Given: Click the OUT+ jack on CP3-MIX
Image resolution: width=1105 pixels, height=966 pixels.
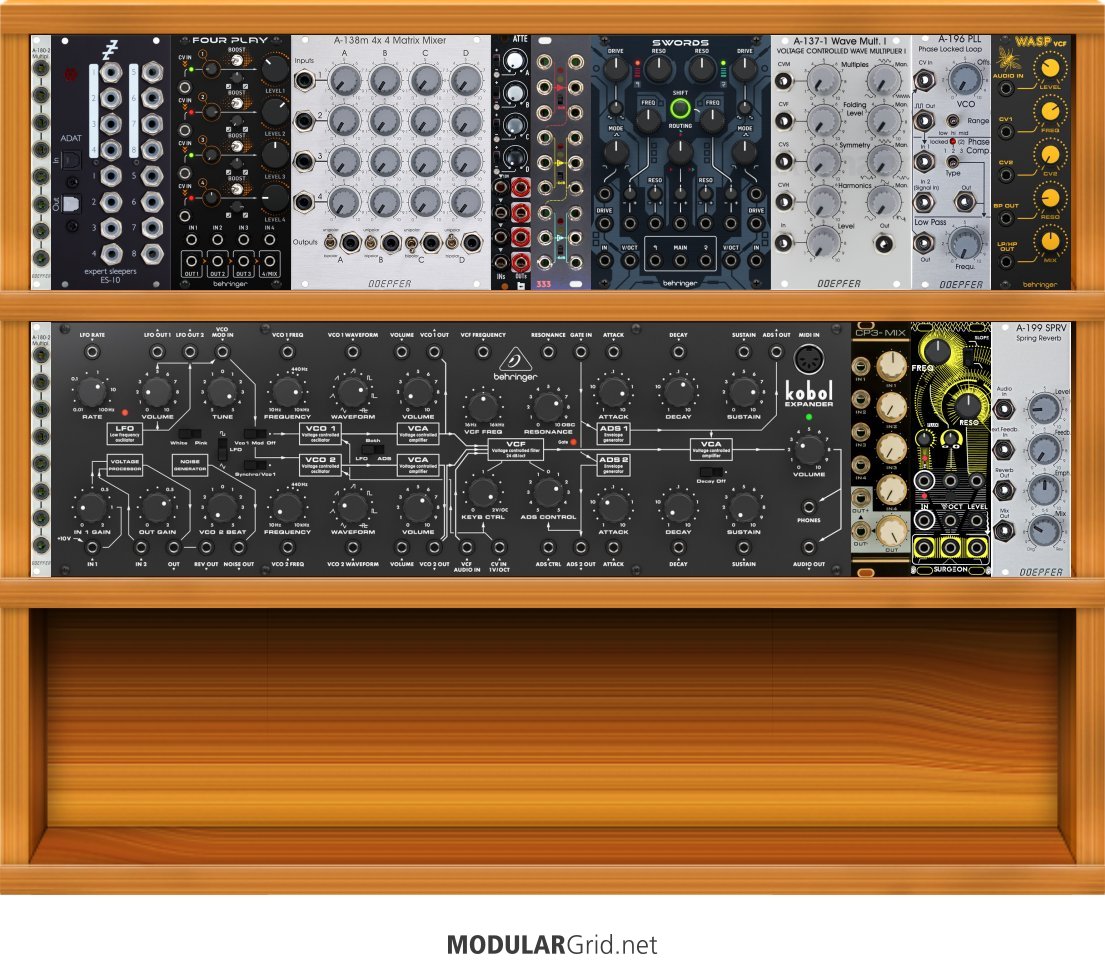Looking at the screenshot, I should pos(860,497).
